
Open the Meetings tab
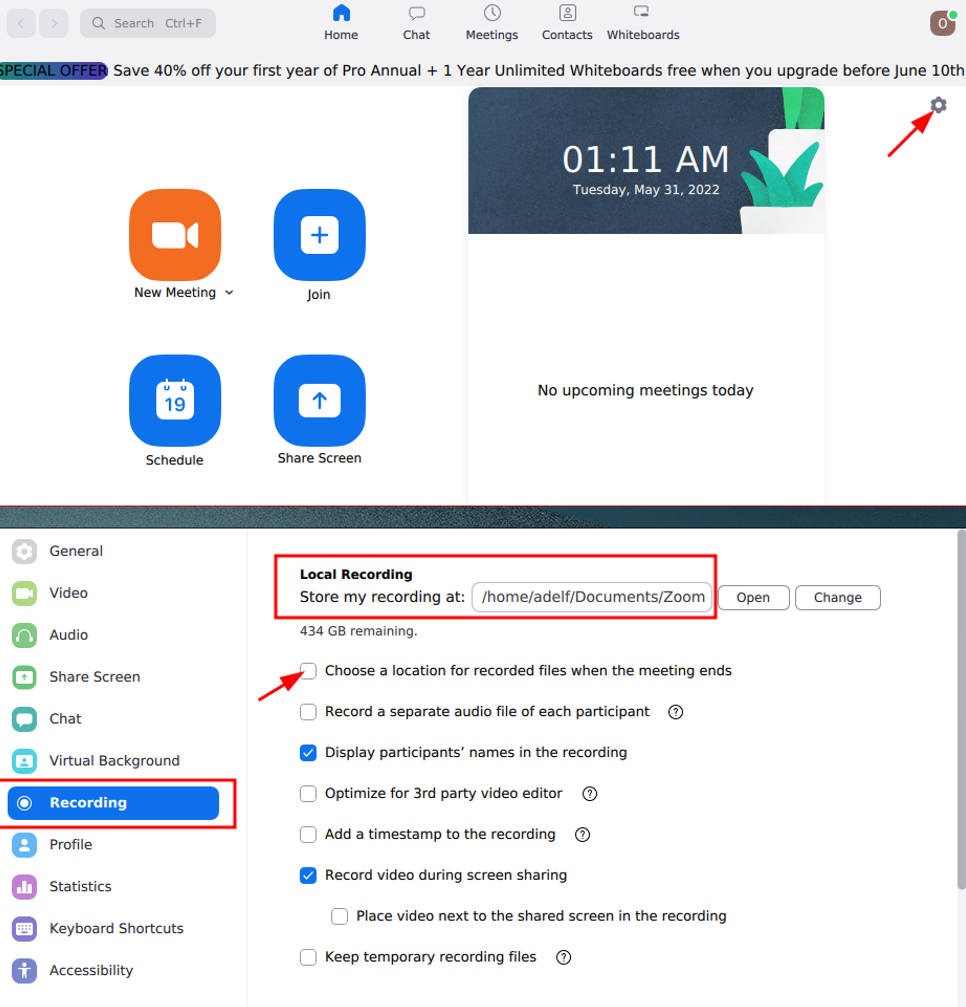(492, 23)
